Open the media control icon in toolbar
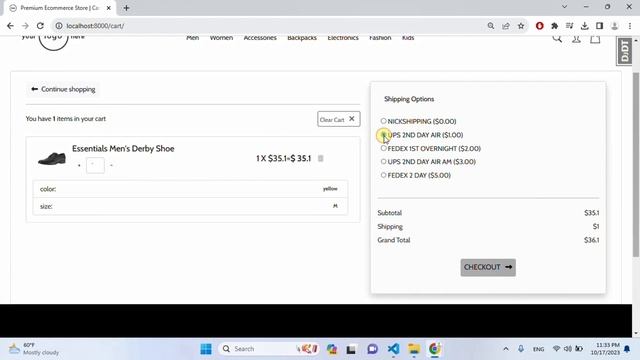This screenshot has height=360, width=640. pos(569,26)
